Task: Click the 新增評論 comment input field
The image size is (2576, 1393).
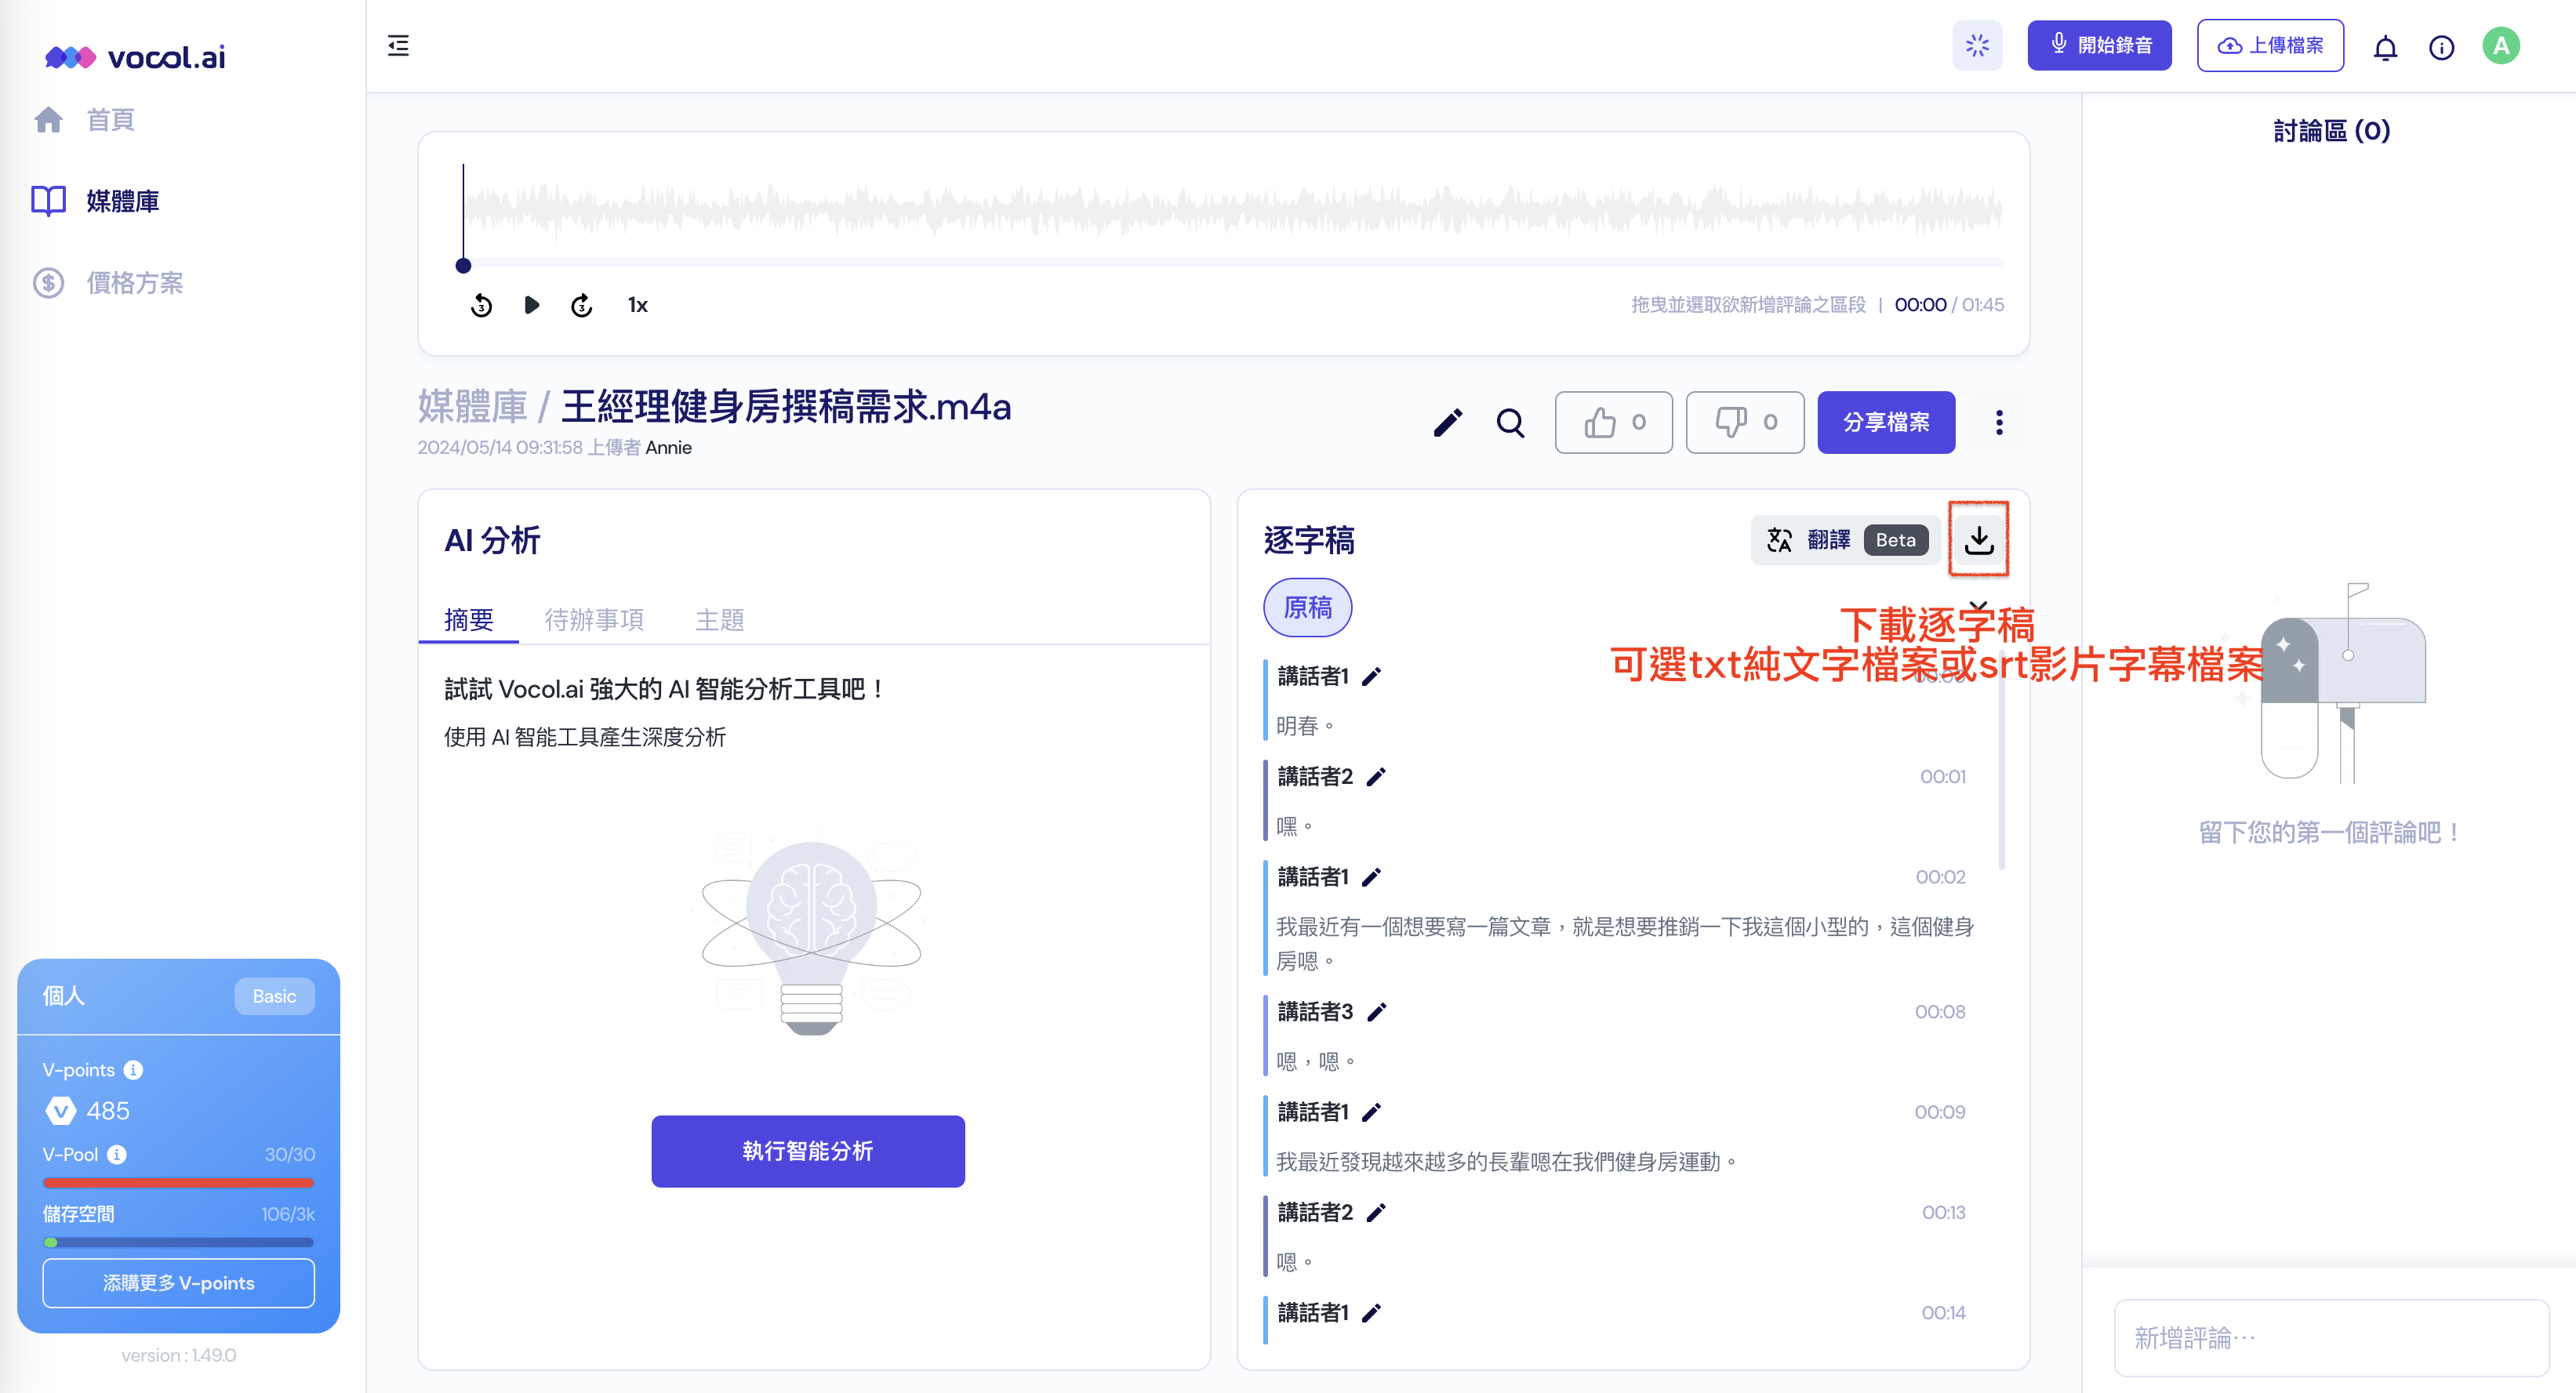Action: click(x=2330, y=1337)
